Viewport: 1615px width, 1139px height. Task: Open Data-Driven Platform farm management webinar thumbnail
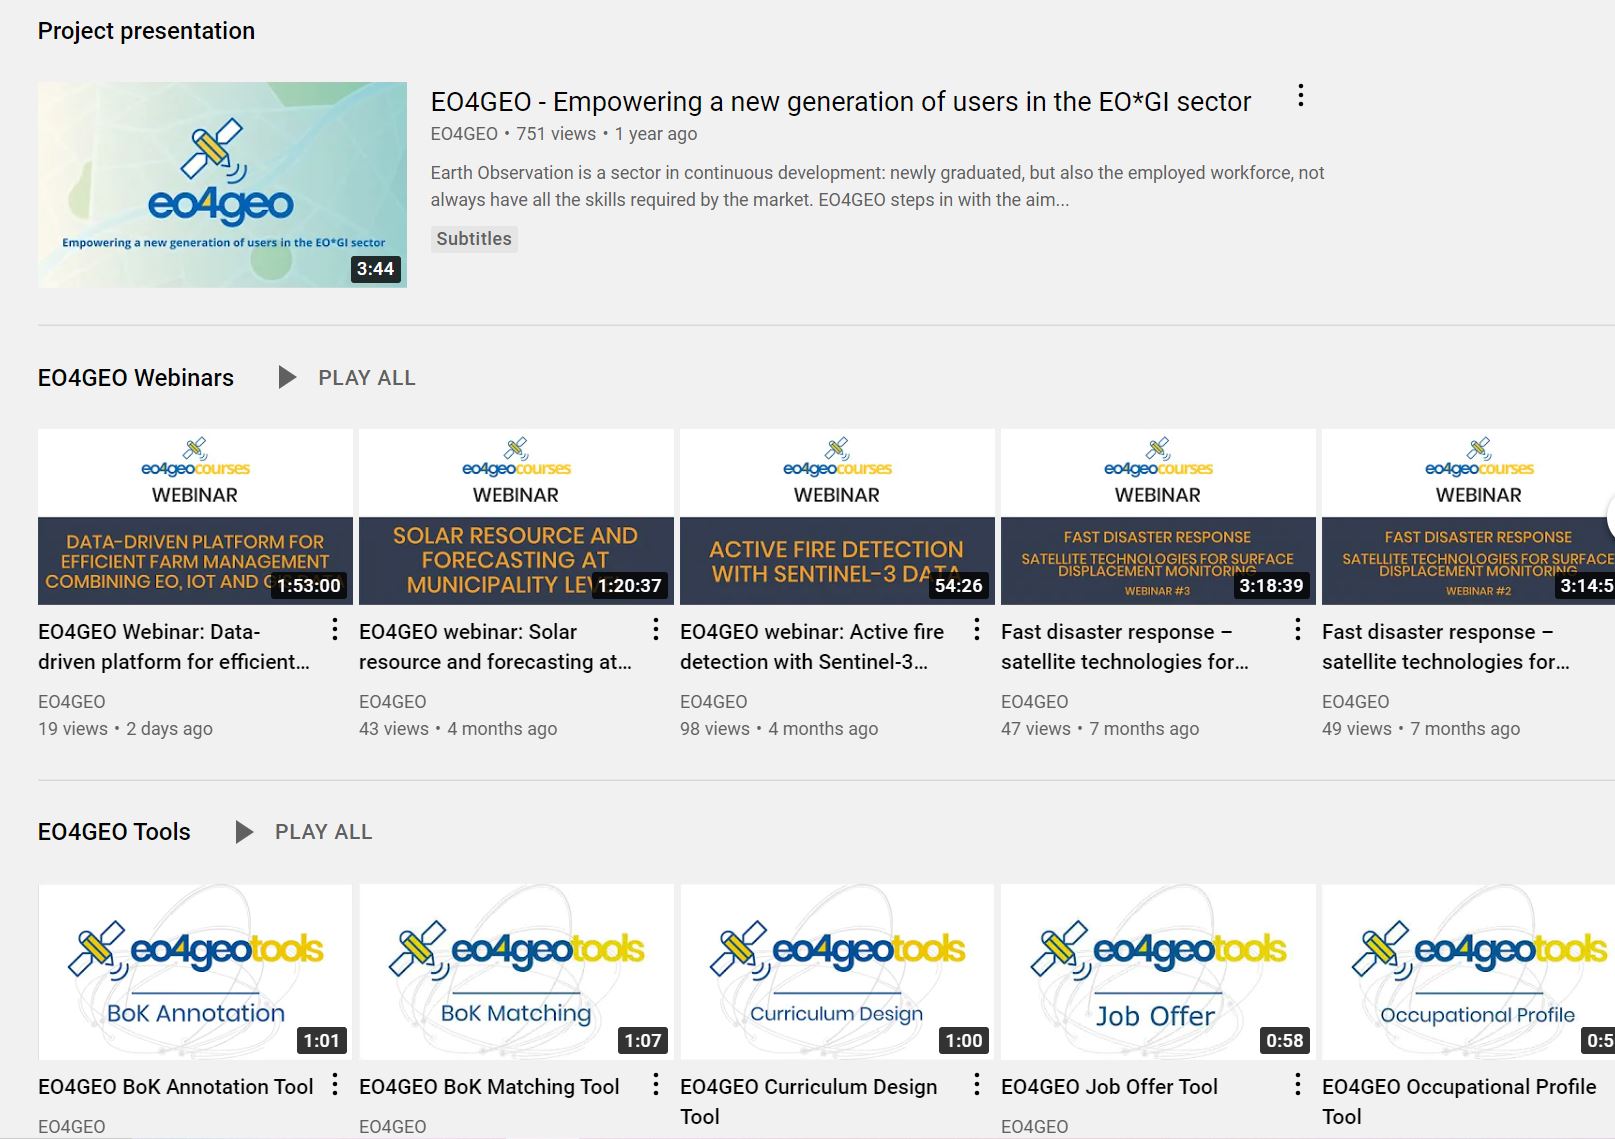[195, 517]
